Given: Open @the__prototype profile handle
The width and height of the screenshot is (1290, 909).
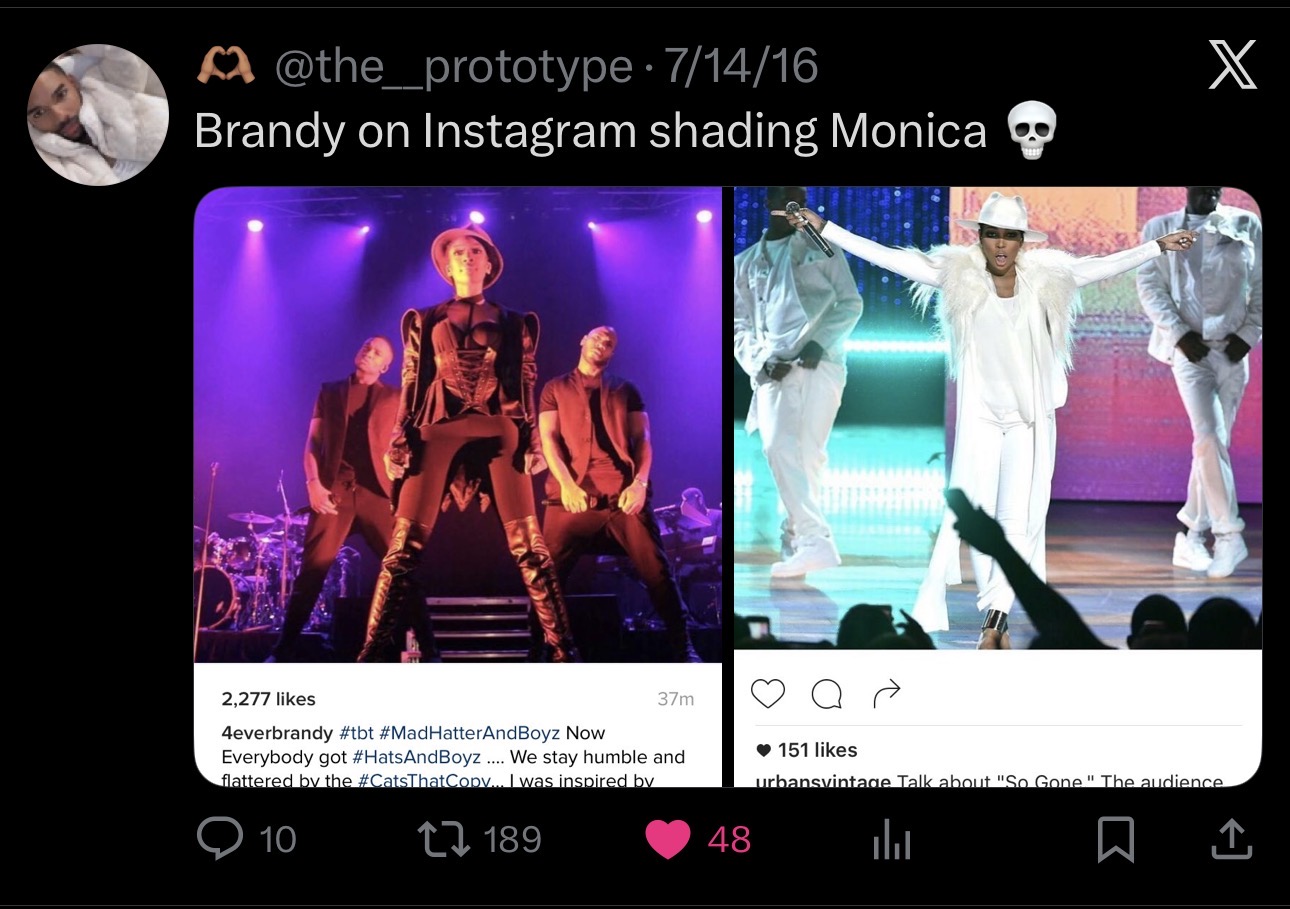Looking at the screenshot, I should [x=452, y=67].
